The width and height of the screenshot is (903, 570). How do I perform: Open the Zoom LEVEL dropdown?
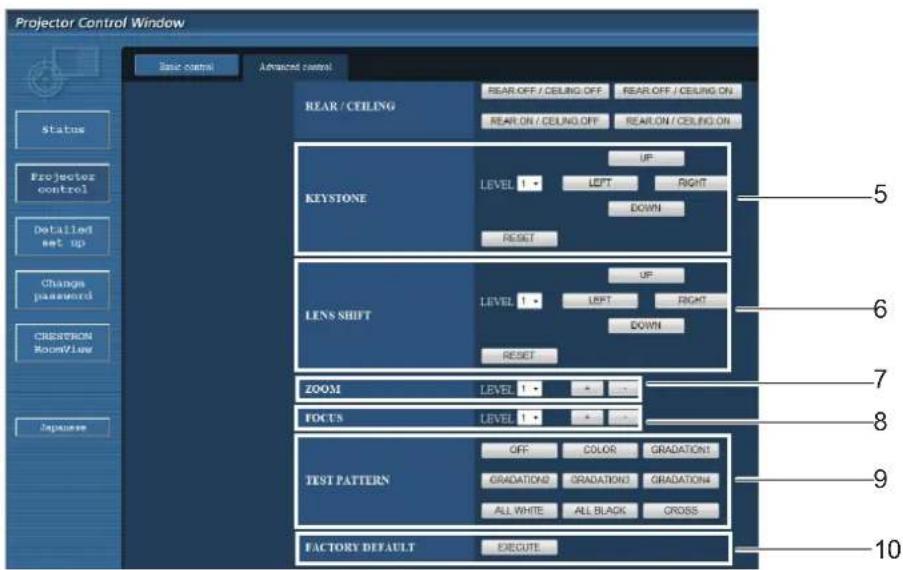[529, 389]
